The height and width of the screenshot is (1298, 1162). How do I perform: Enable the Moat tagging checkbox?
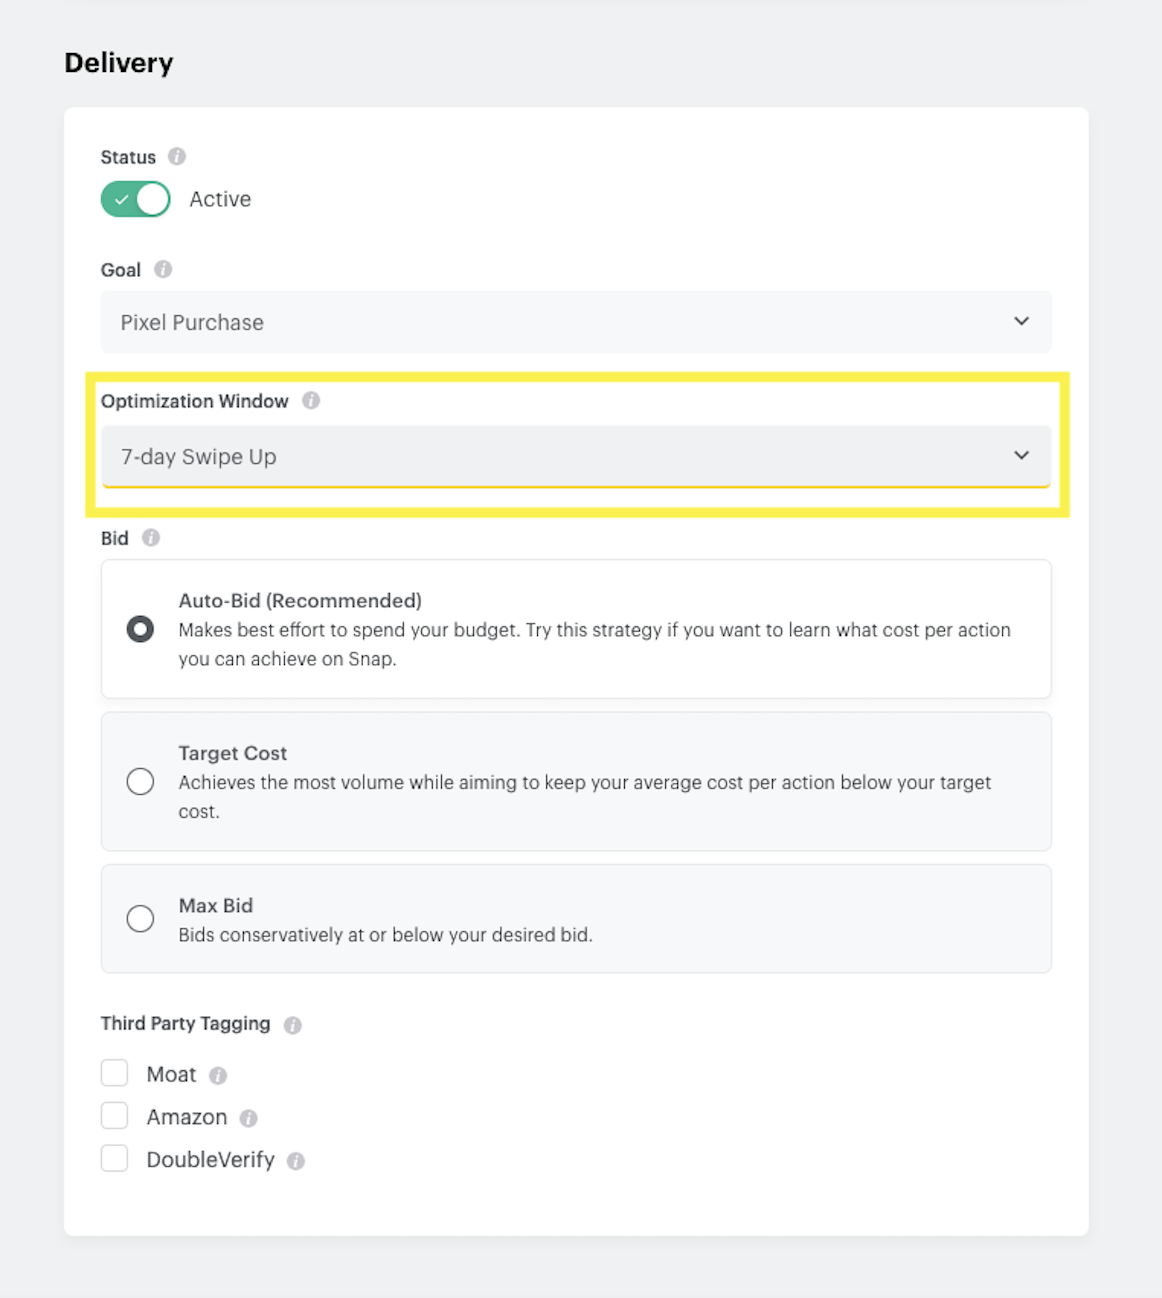pos(114,1072)
